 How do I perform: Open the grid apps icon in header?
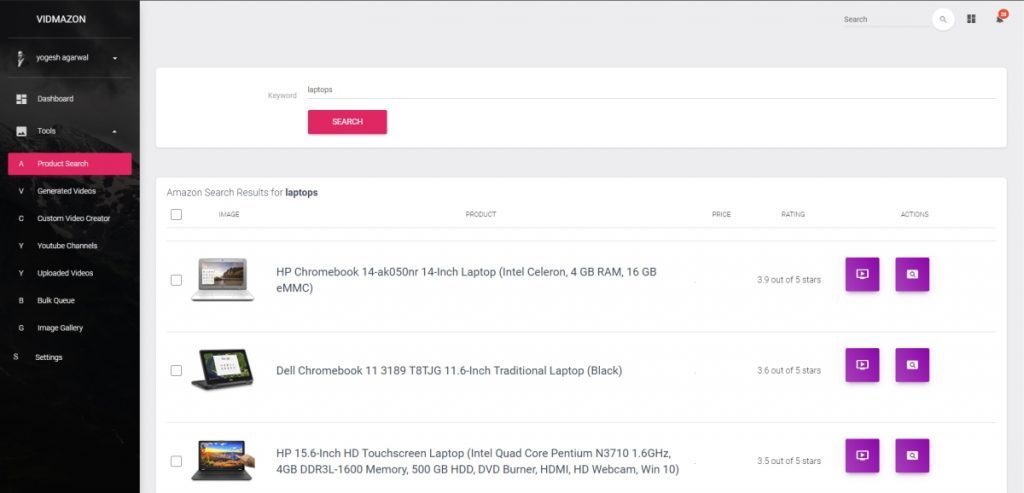pyautogui.click(x=971, y=19)
